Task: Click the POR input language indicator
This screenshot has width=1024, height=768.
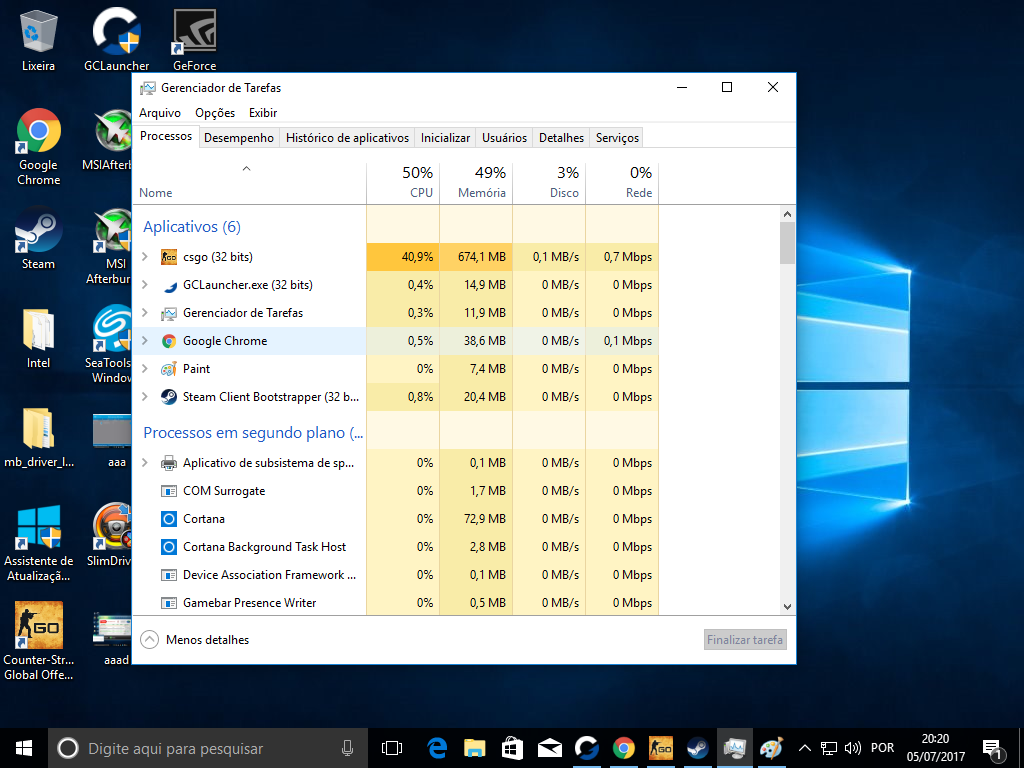Action: (882, 748)
